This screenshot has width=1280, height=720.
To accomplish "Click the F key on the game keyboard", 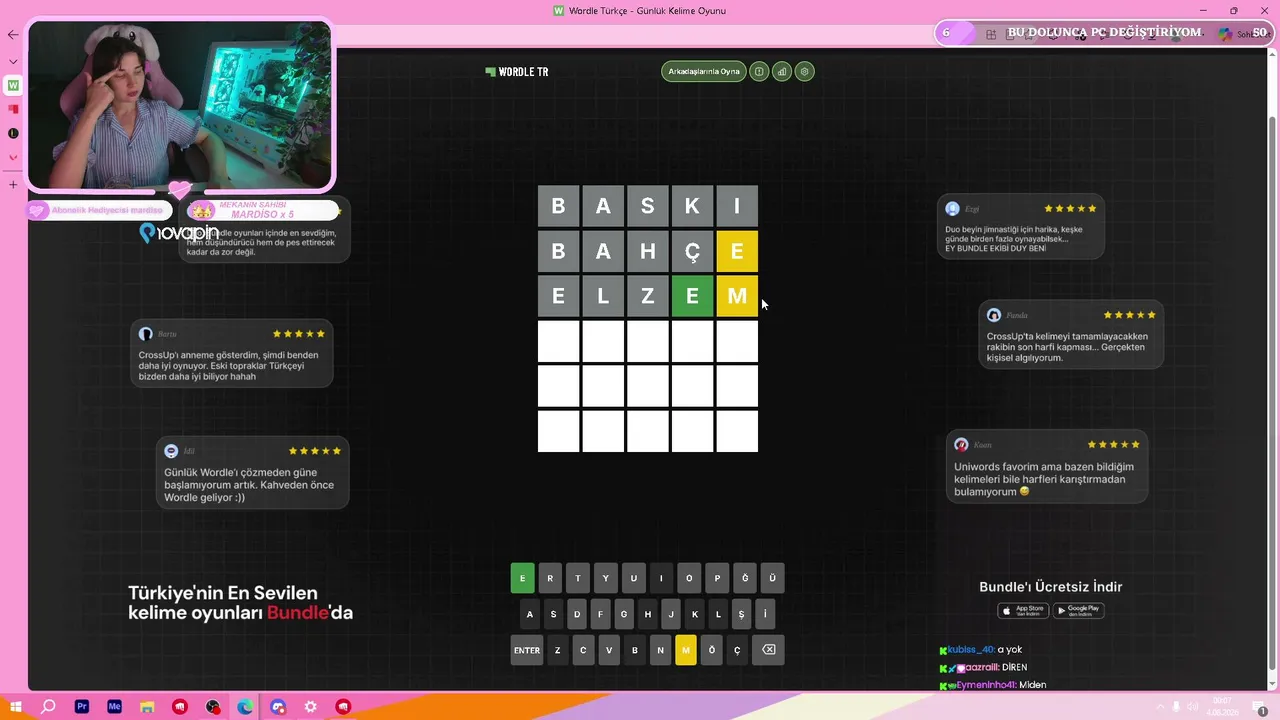I will coord(600,614).
